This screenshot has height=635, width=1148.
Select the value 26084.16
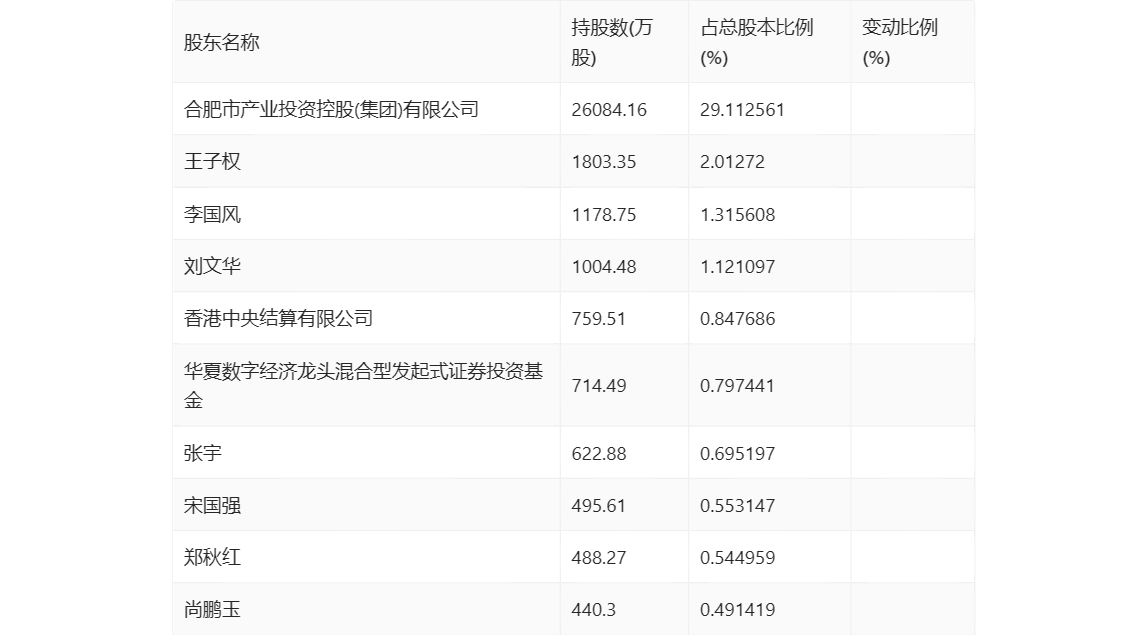tap(609, 110)
